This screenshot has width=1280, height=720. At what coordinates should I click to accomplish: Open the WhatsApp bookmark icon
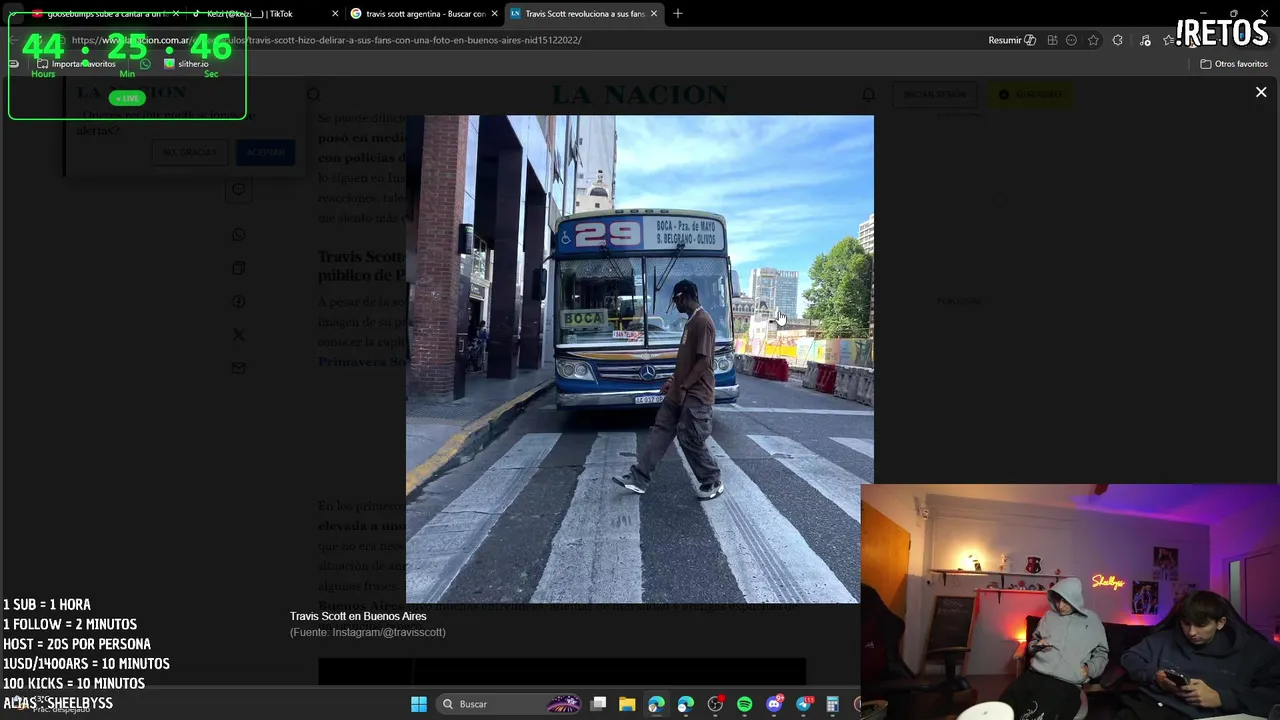click(145, 64)
